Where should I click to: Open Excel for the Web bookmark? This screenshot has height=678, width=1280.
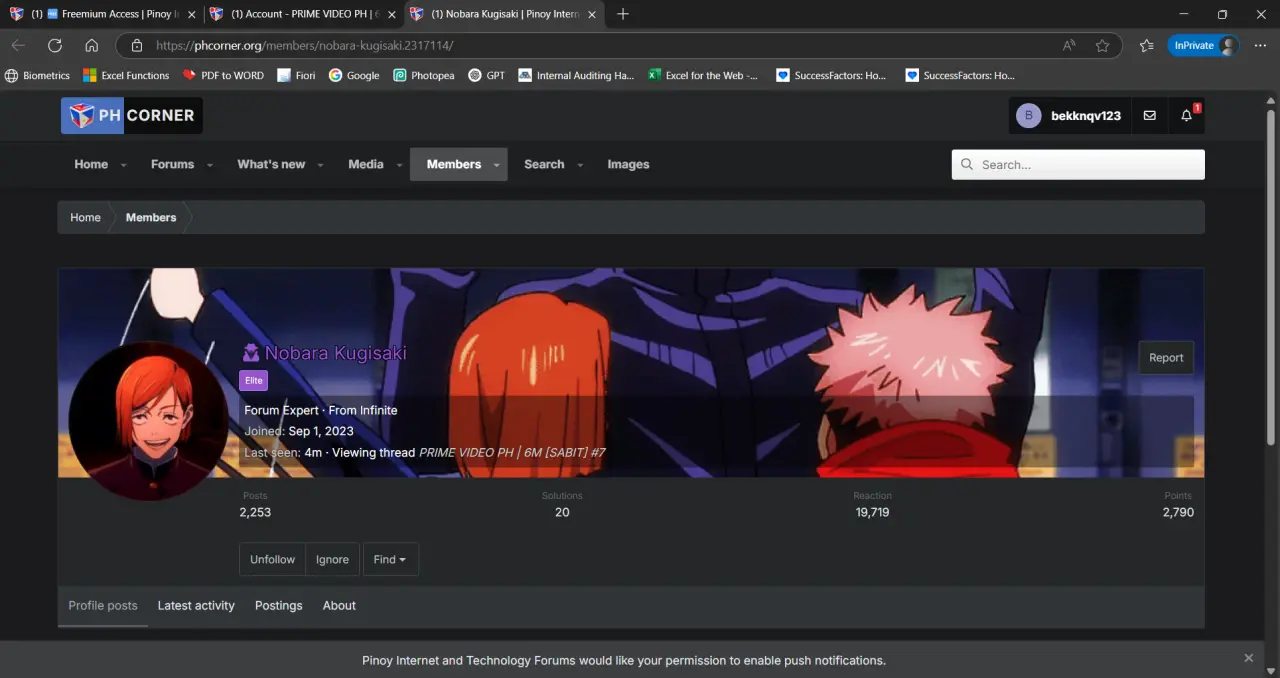pos(702,75)
